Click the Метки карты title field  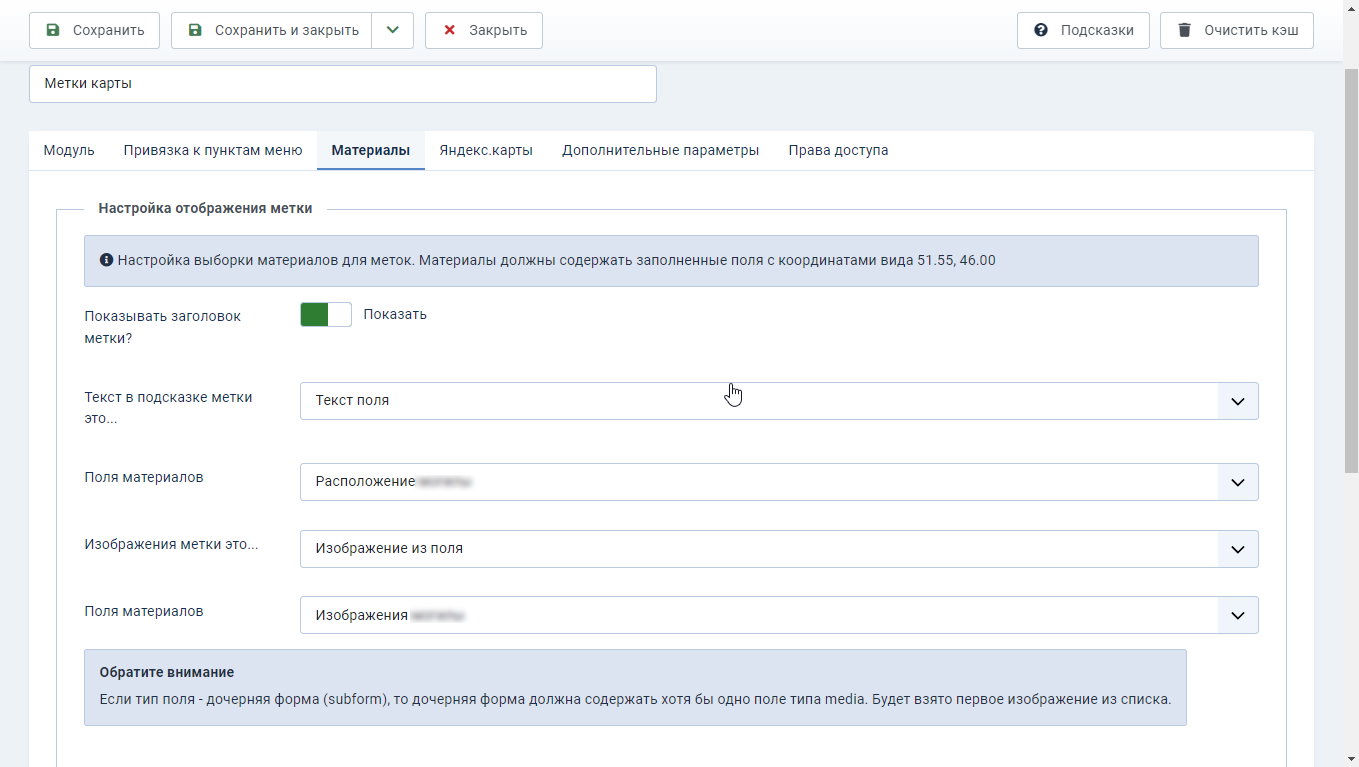(343, 84)
